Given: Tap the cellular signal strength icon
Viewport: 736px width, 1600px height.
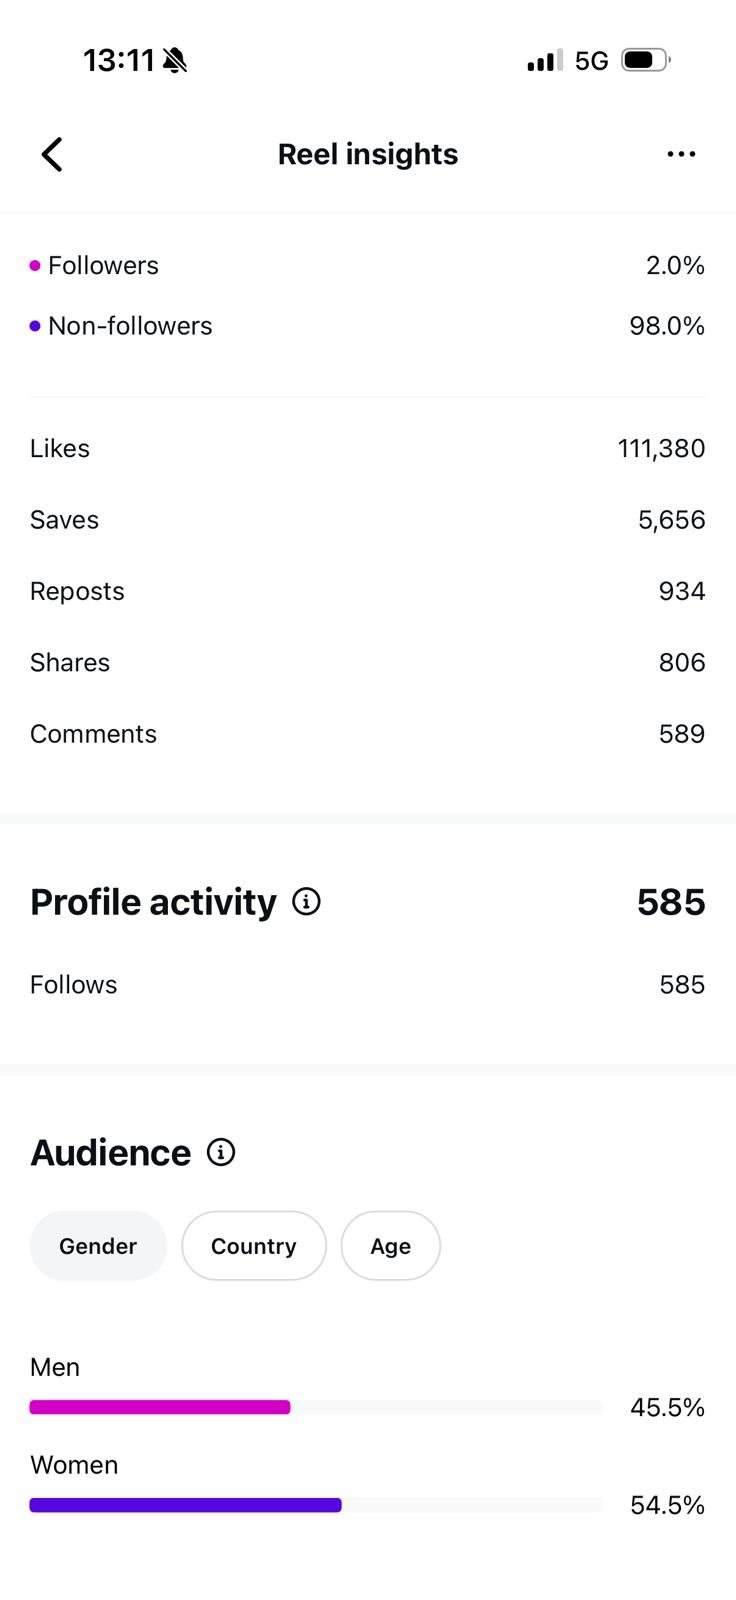Looking at the screenshot, I should pos(544,62).
